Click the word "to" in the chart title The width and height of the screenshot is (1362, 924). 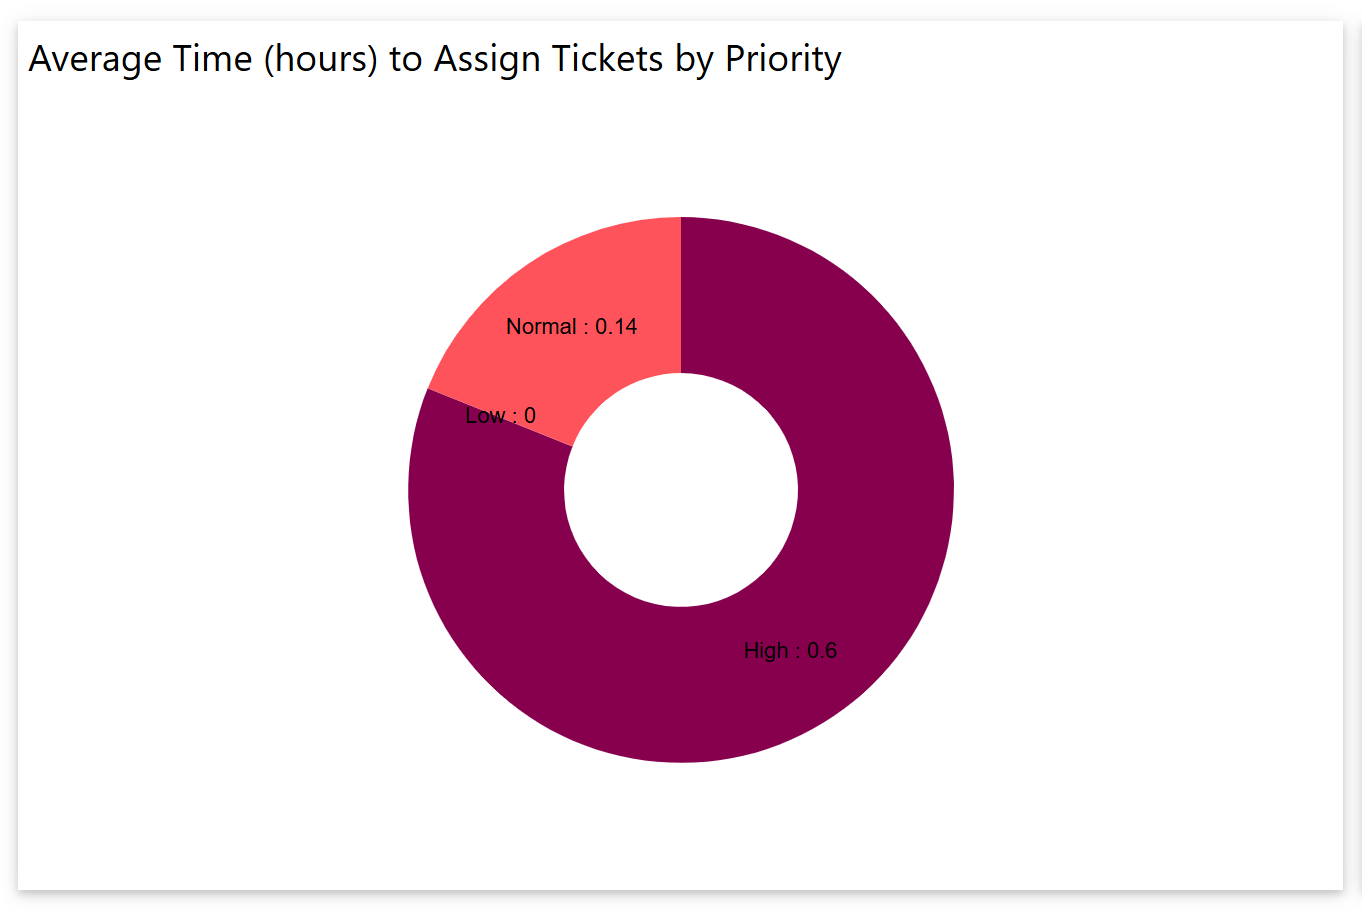tap(406, 59)
